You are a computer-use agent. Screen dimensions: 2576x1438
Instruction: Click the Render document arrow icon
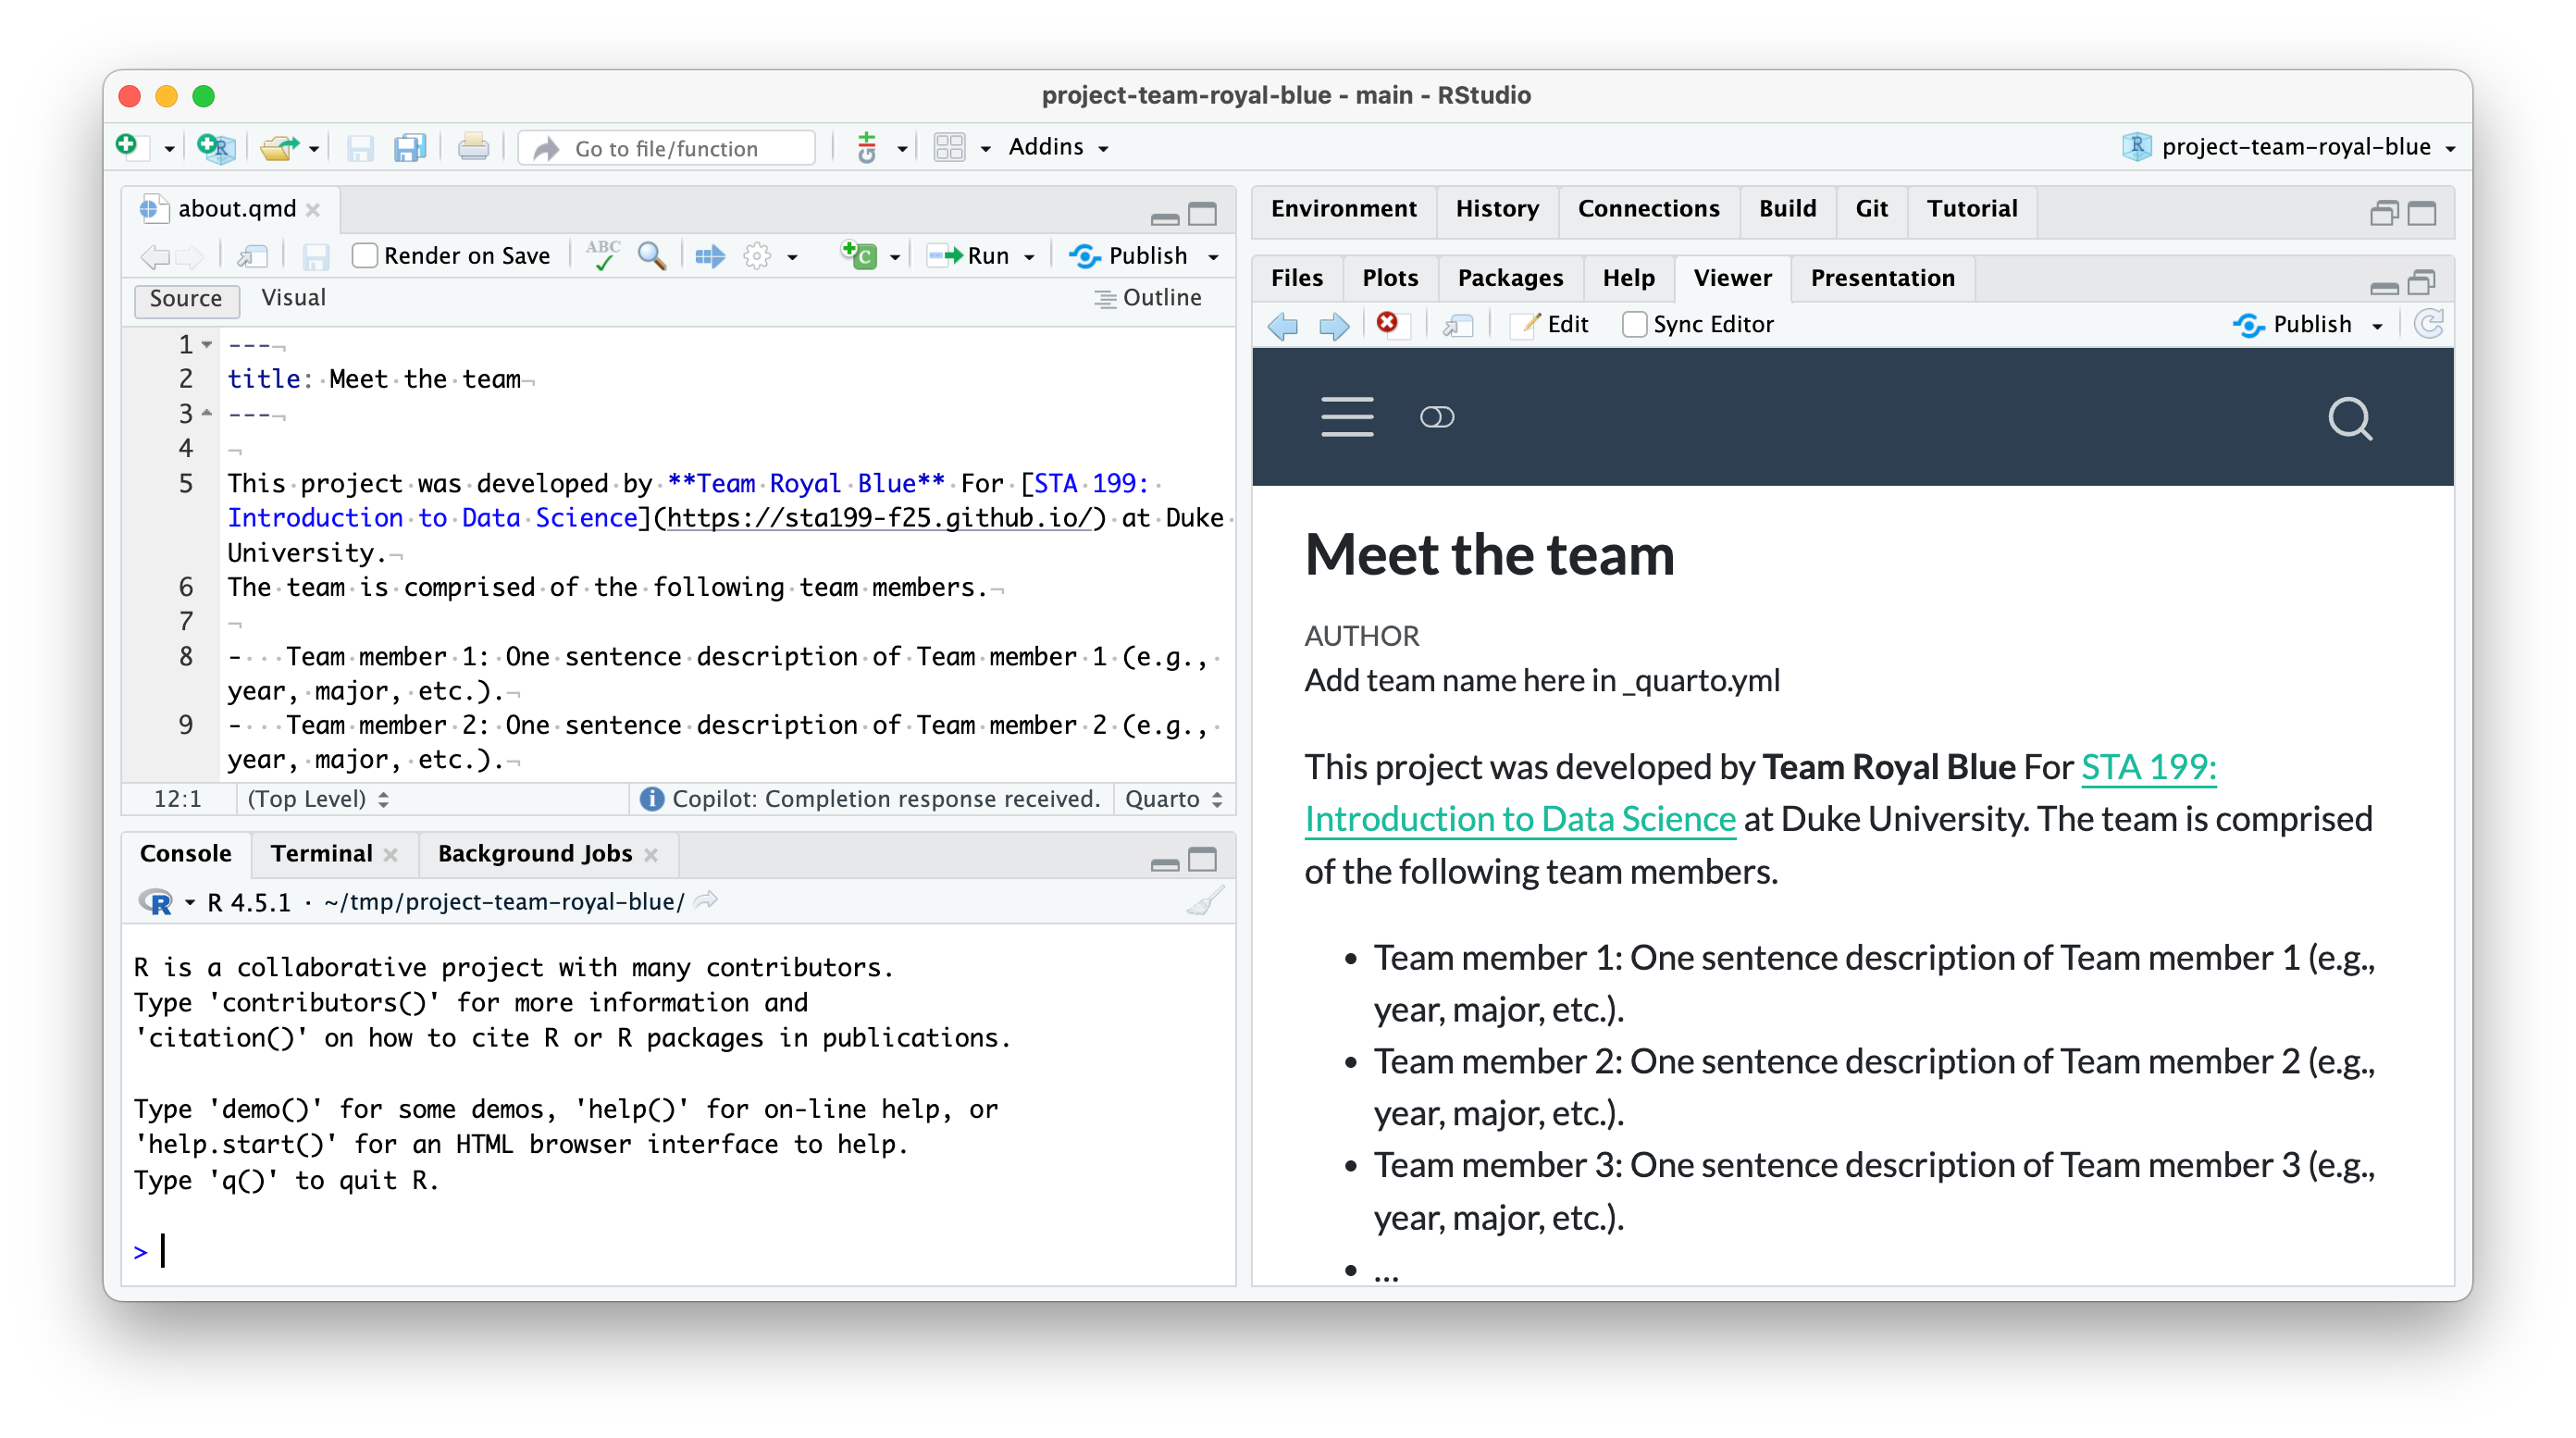[x=710, y=256]
